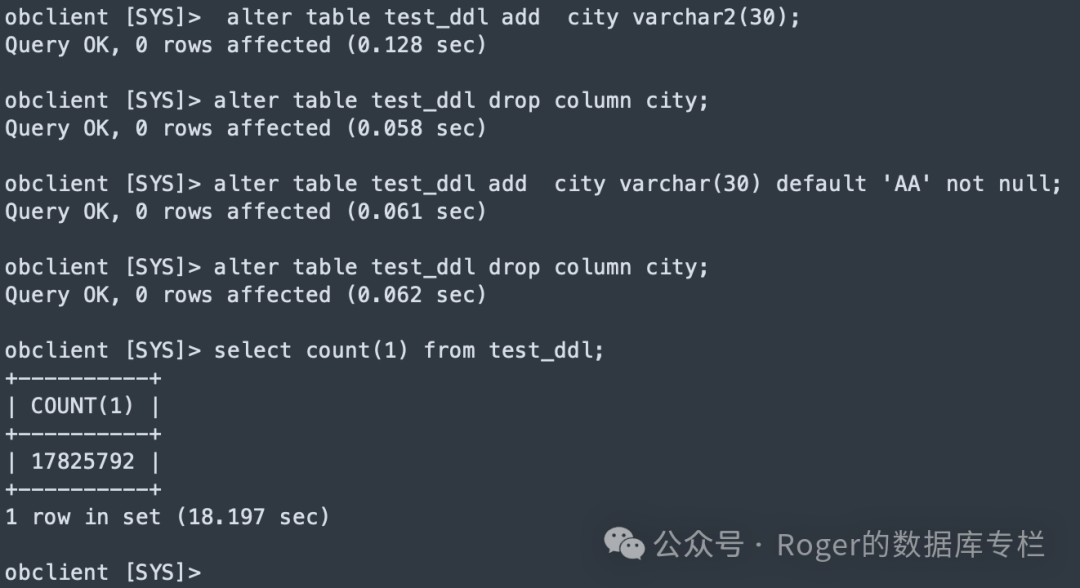The image size is (1080, 588).
Task: Click the watermark text 'Roger的数据库专栏'
Action: click(911, 545)
